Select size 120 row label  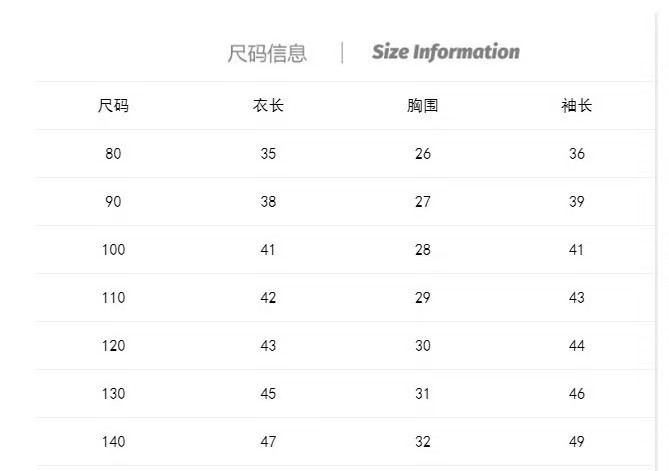113,346
